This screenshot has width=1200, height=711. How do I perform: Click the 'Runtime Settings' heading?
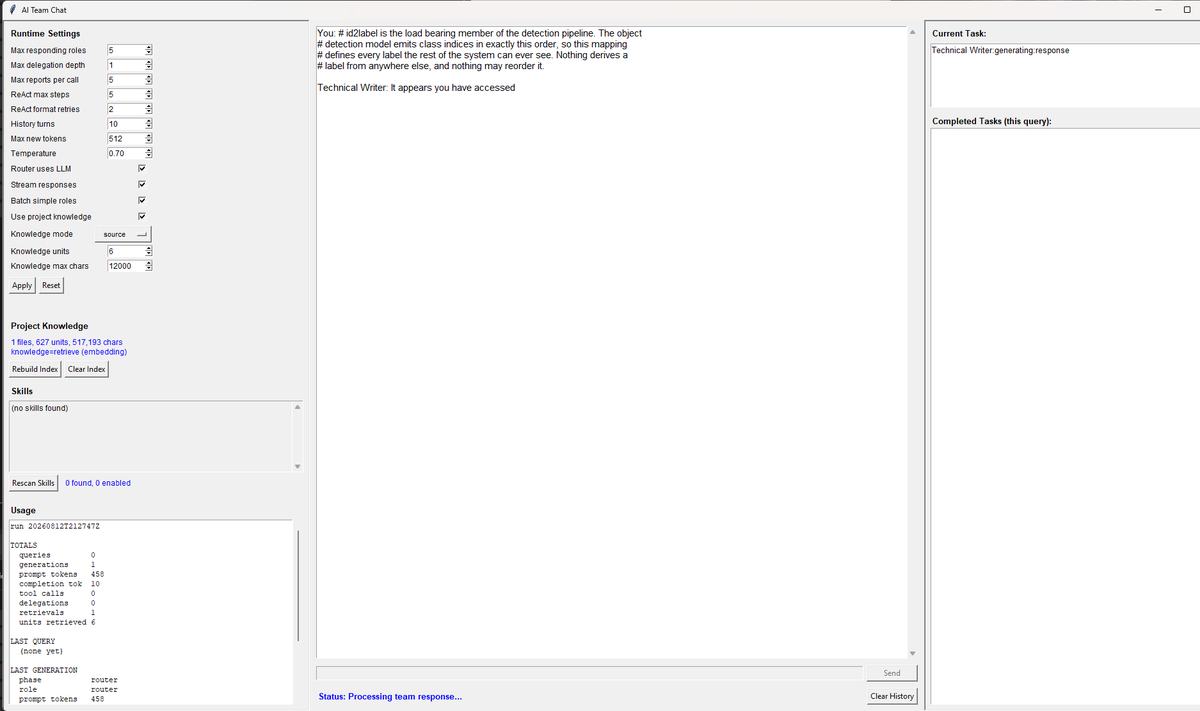pos(45,33)
